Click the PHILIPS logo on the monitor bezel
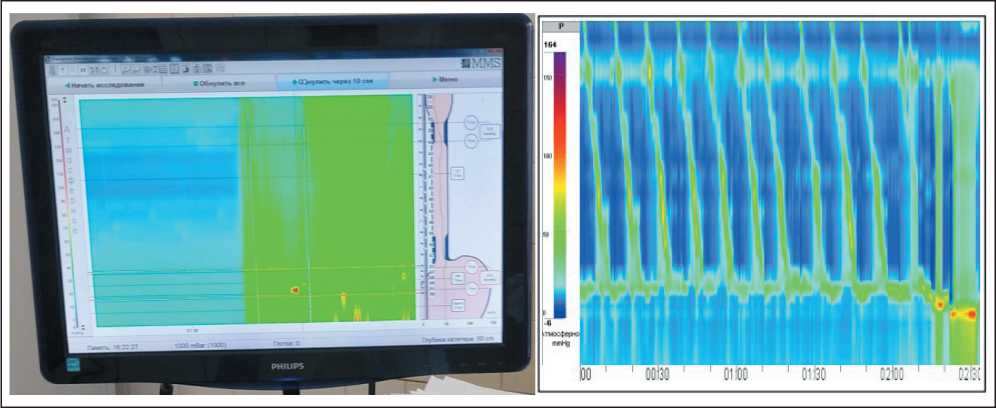Screen dimensions: 996x408 coord(286,366)
